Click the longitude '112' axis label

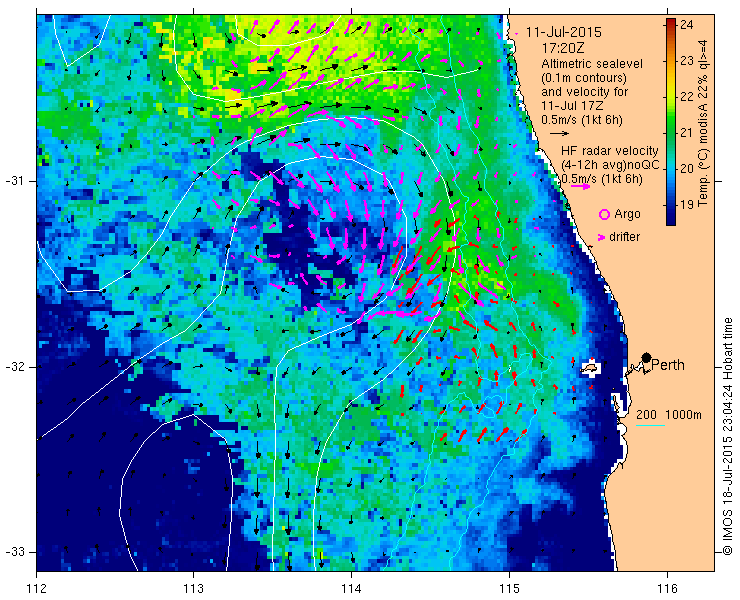(36, 588)
